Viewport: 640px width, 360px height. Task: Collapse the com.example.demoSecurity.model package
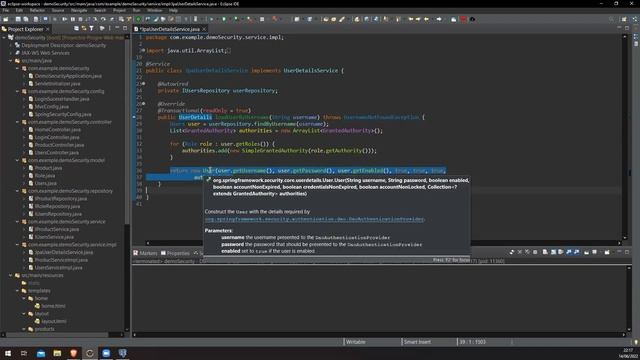18,160
